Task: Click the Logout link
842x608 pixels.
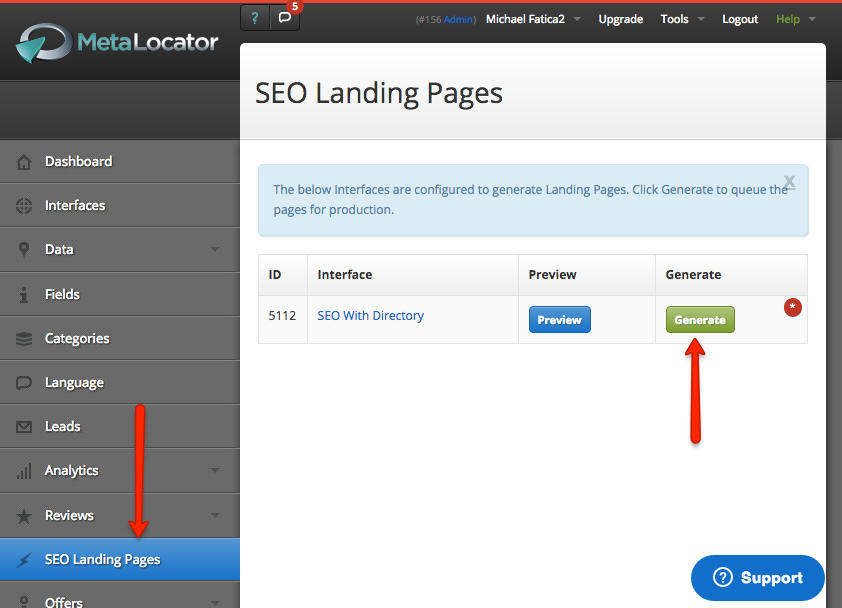Action: (x=740, y=19)
